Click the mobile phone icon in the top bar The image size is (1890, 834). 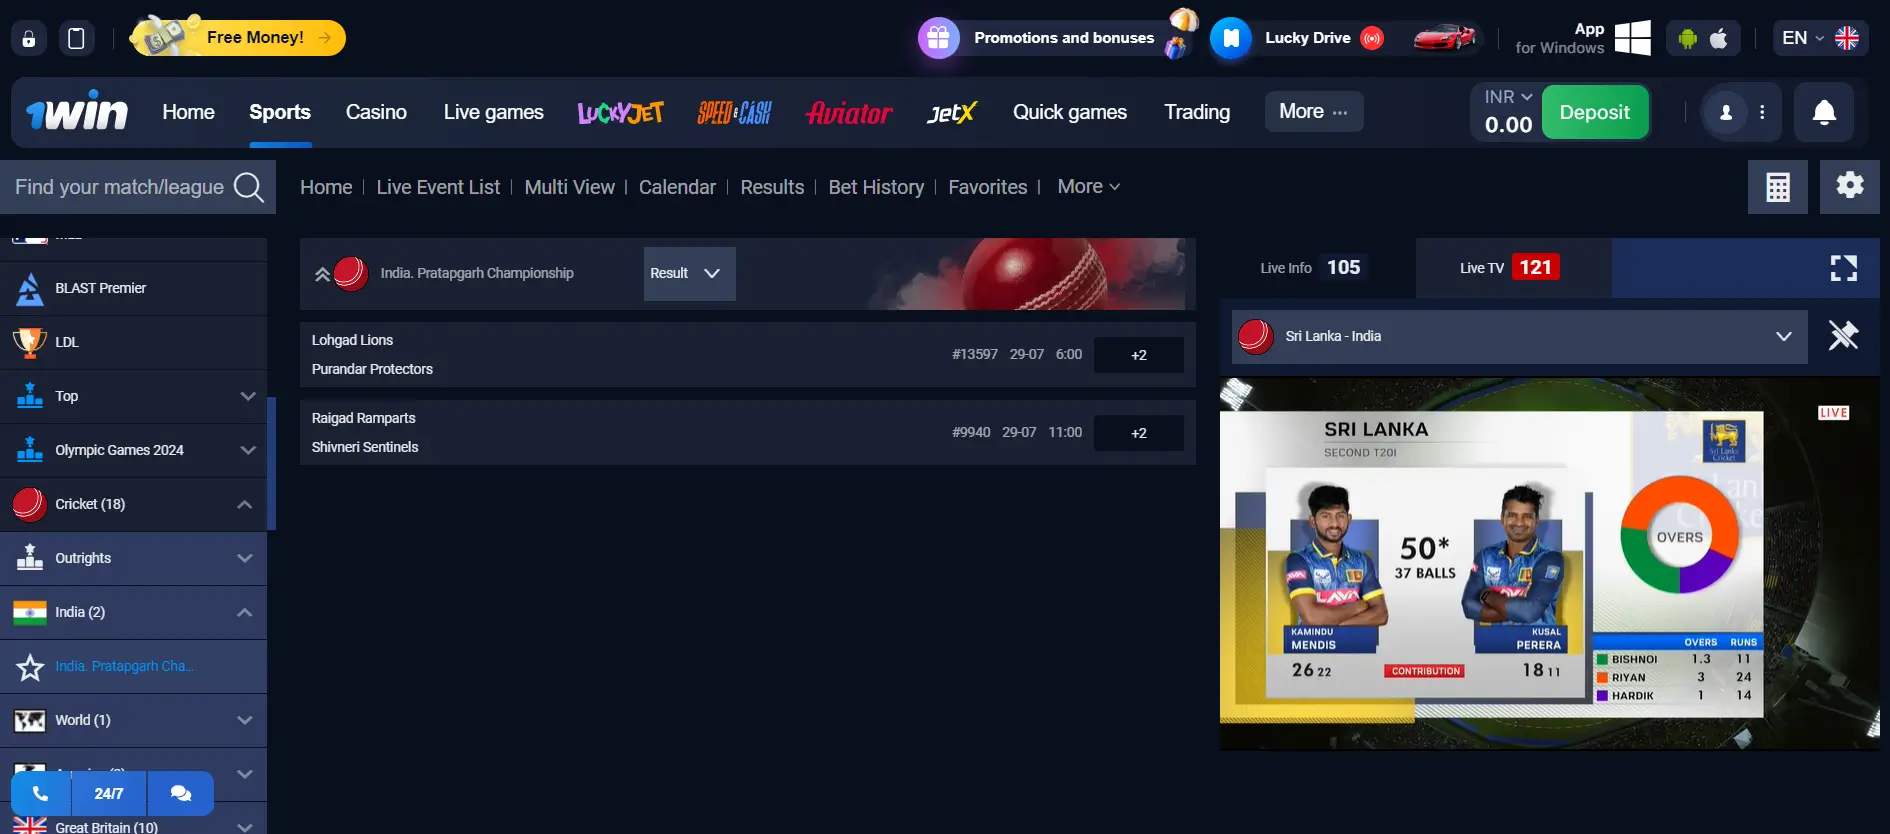(76, 38)
